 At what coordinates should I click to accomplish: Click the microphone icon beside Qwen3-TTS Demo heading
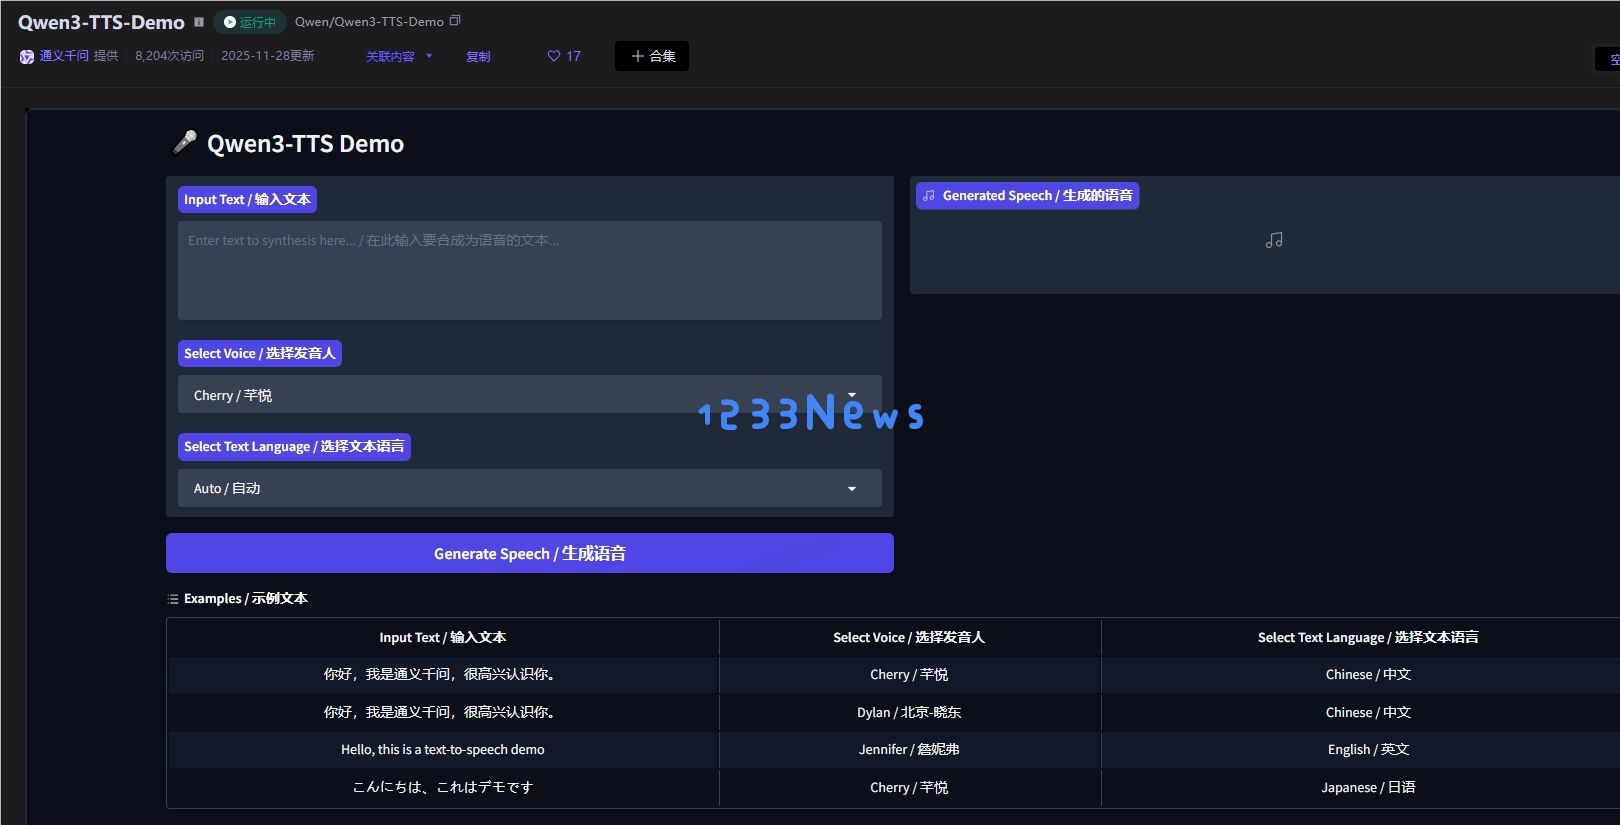184,143
